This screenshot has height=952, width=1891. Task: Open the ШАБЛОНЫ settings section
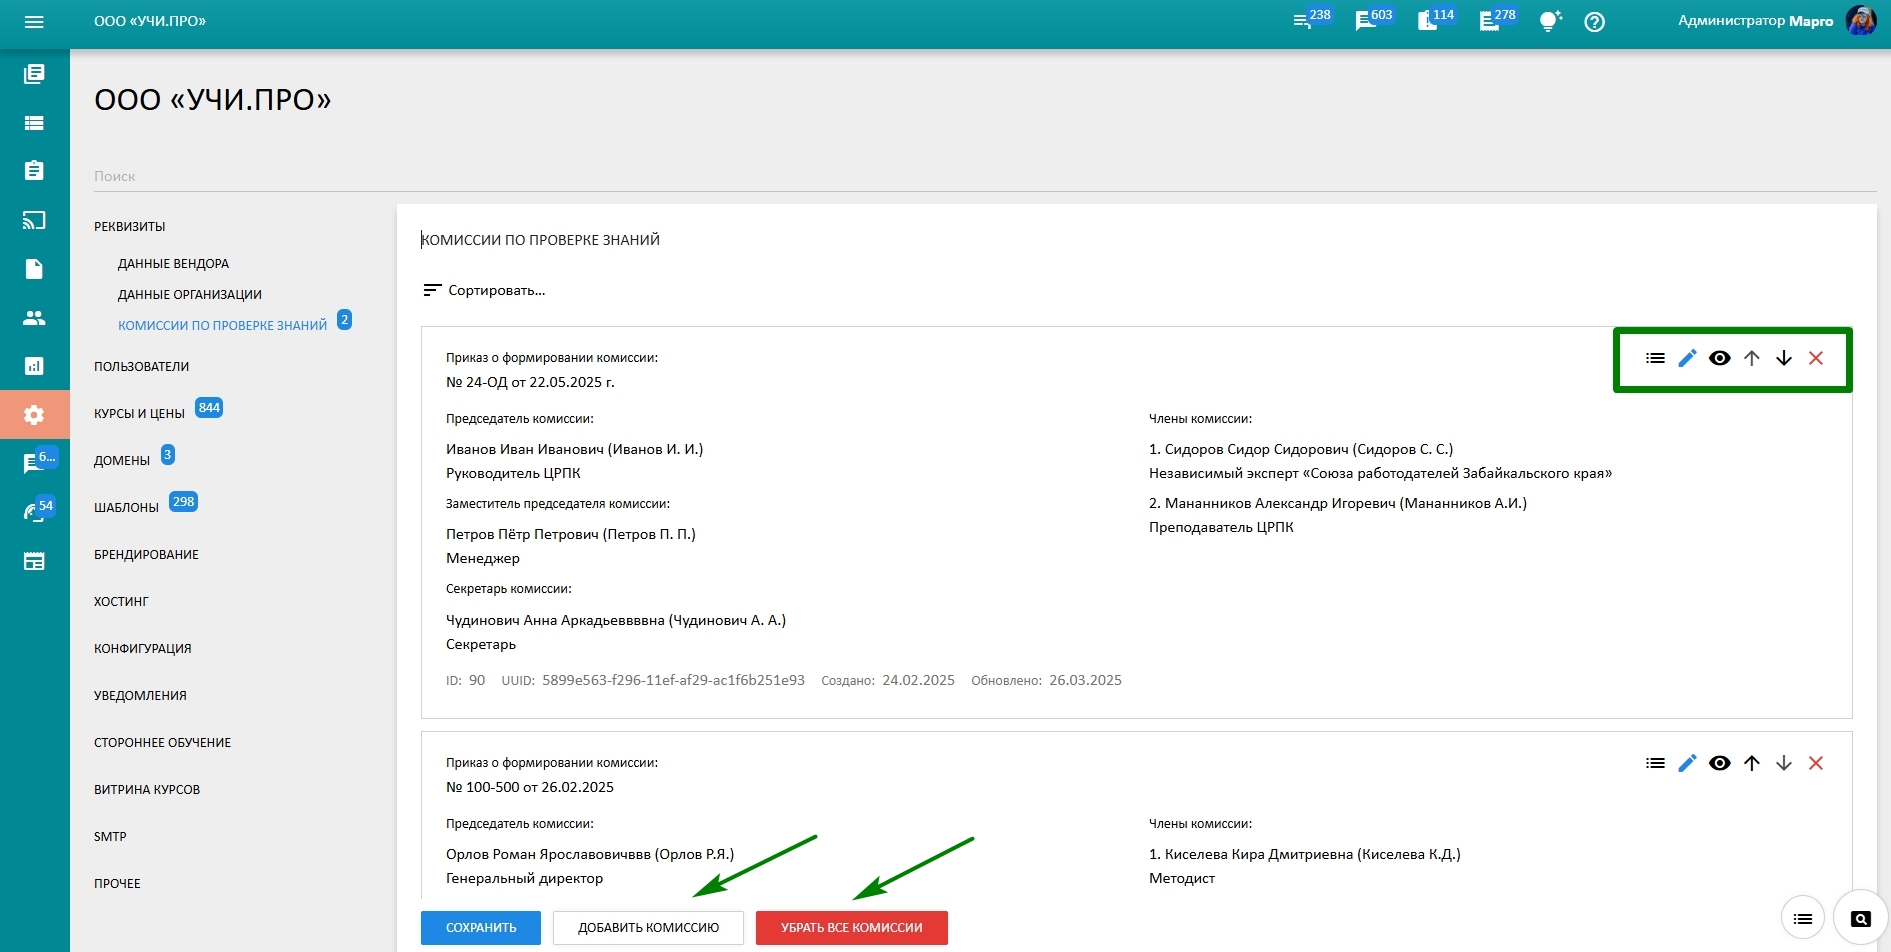coord(127,508)
